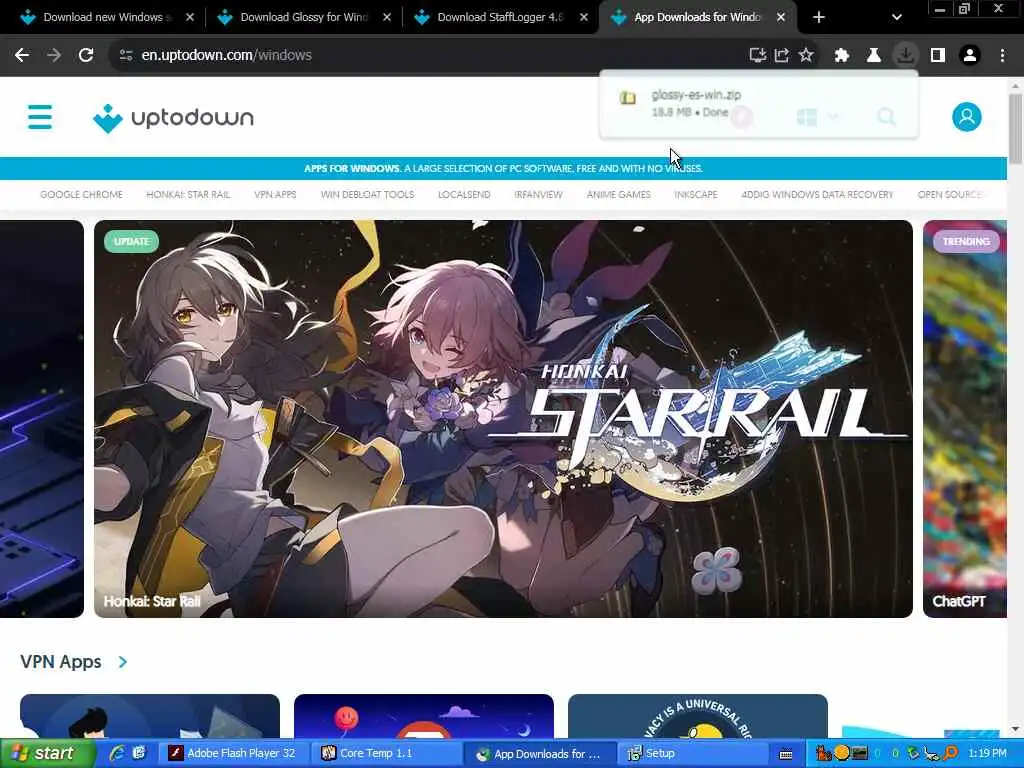Open the Windows start button
This screenshot has width=1024, height=768.
[46, 754]
